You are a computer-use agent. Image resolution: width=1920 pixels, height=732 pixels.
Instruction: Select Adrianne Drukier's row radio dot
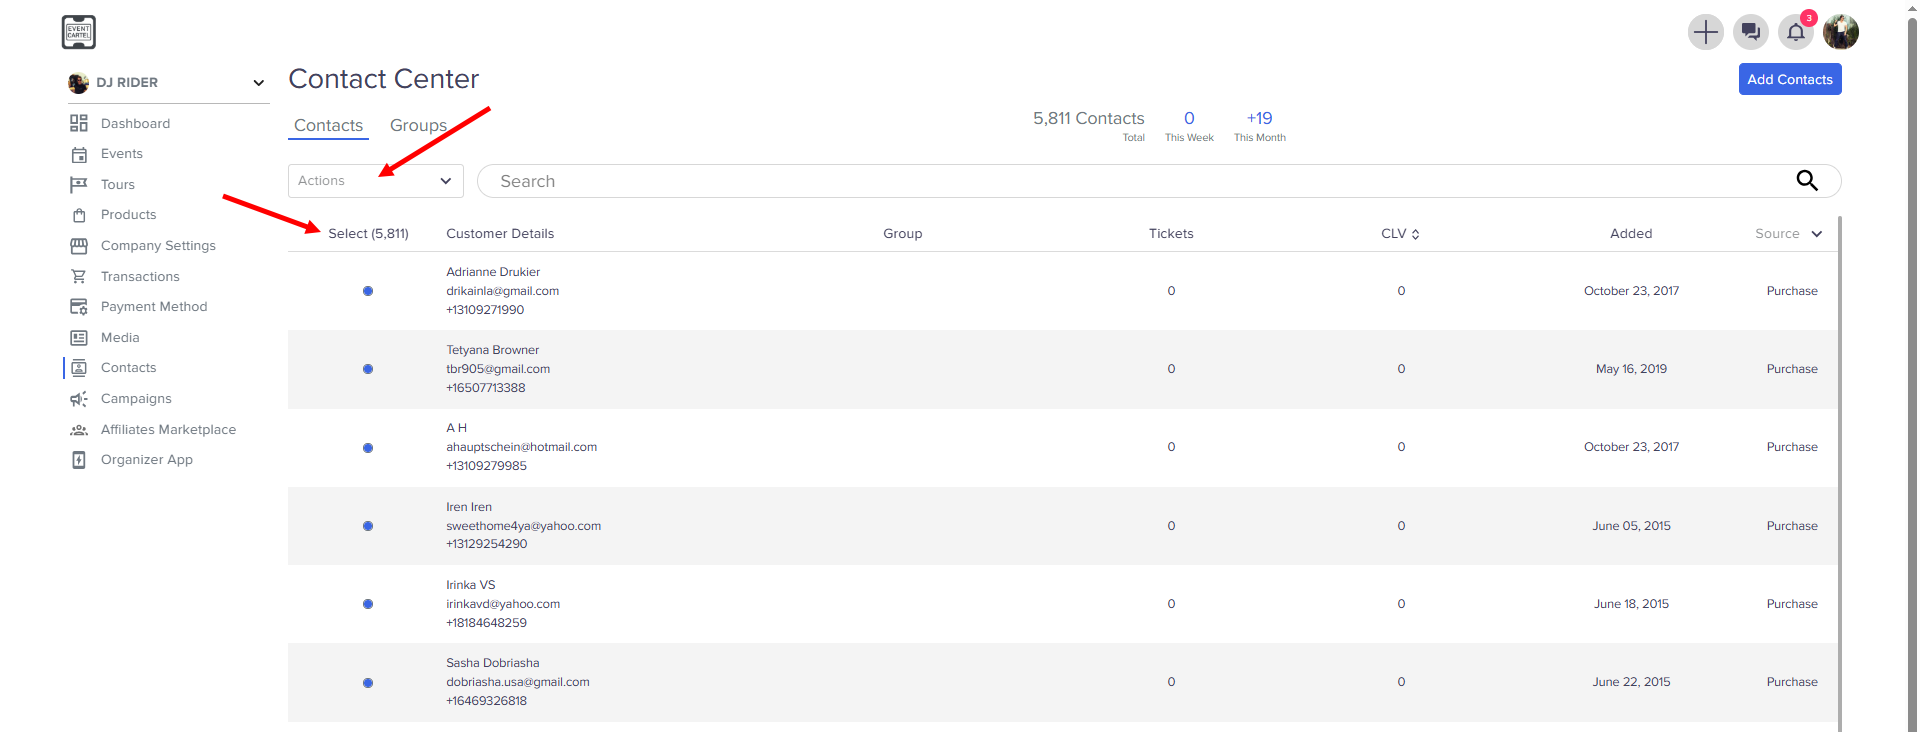coord(368,291)
